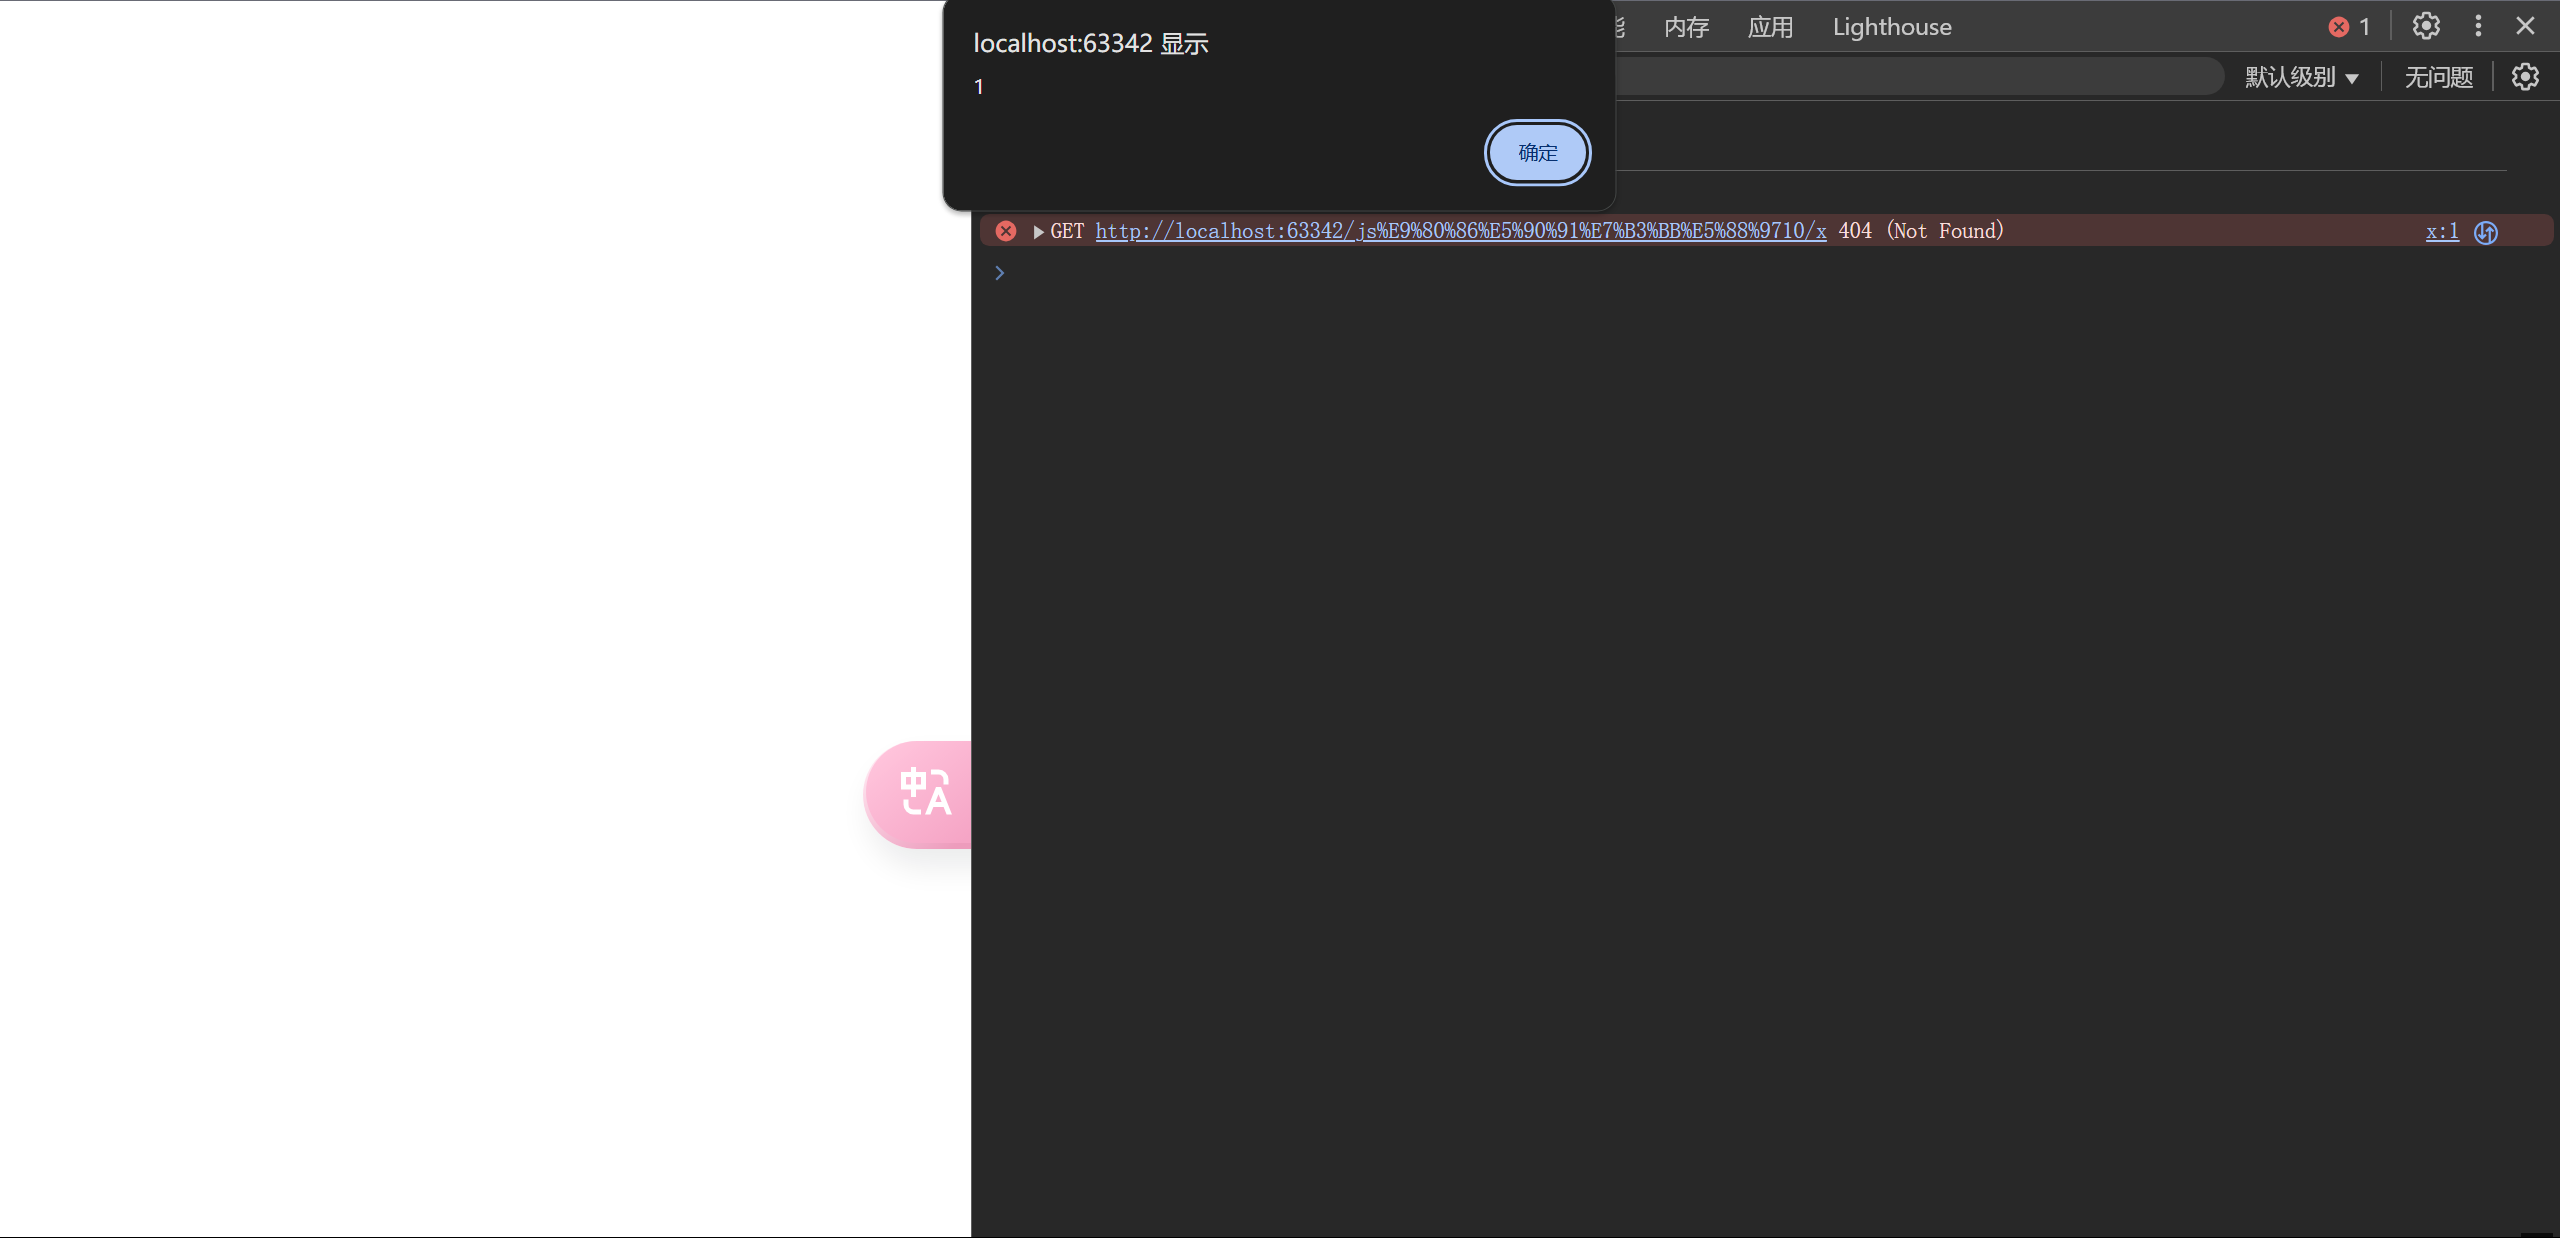The image size is (2560, 1238).
Task: Open the x:1 source location link
Action: (x=2441, y=231)
